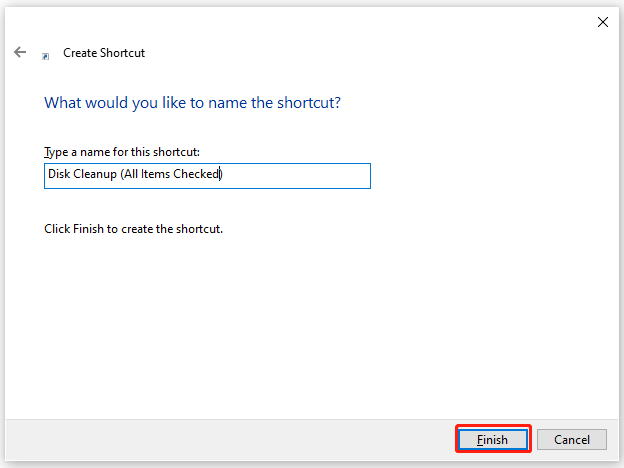This screenshot has width=624, height=468.
Task: Click the word "Disk" in the name field
Action: click(x=59, y=175)
